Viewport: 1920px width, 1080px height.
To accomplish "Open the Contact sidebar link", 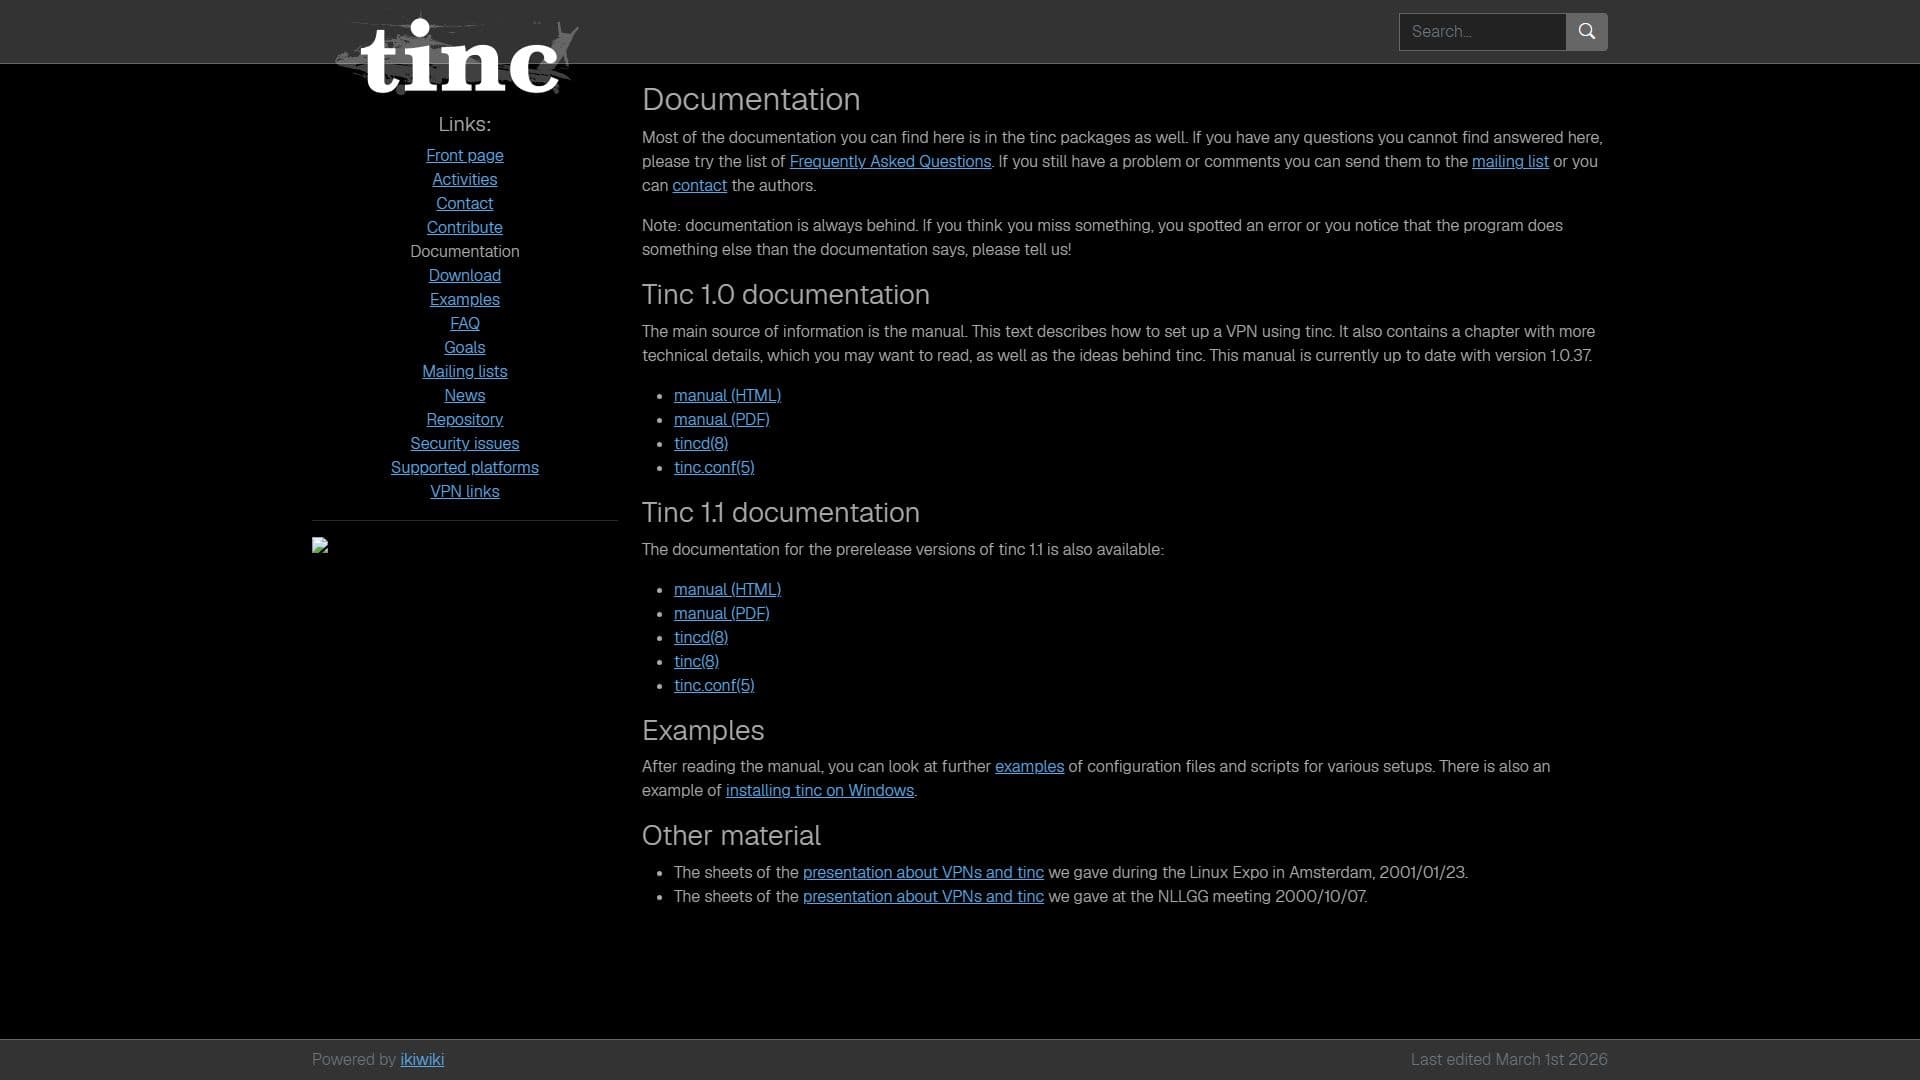I will point(465,203).
